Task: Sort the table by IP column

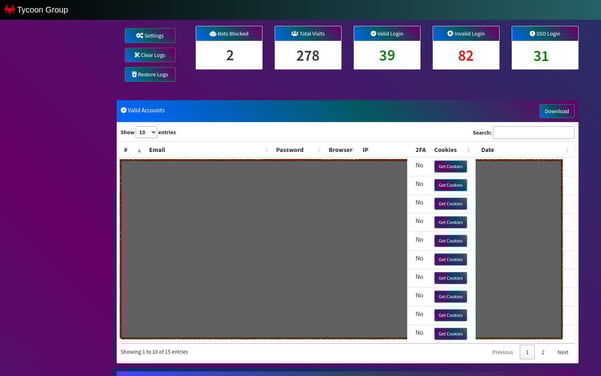Action: point(365,150)
